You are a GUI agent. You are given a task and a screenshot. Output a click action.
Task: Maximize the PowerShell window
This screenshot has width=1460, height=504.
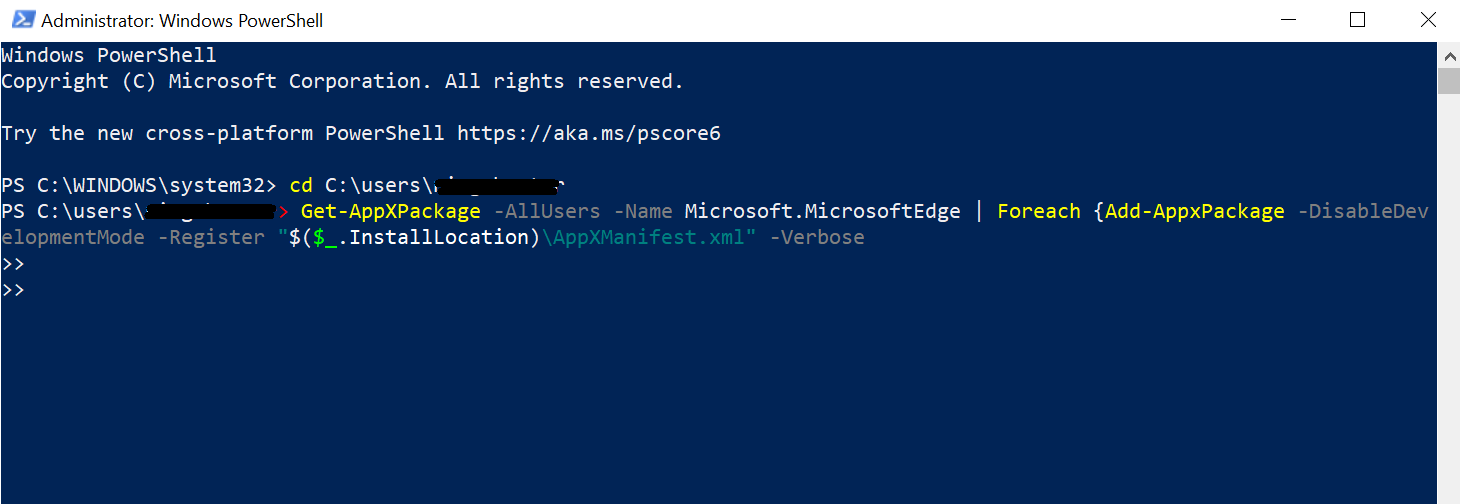coord(1357,20)
